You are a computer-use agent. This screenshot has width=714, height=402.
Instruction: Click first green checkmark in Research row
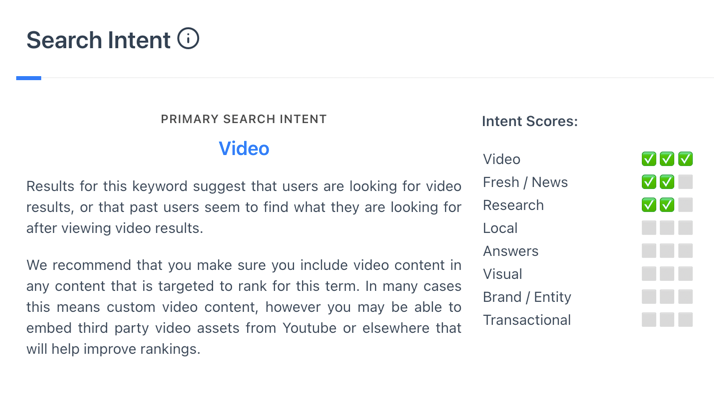pyautogui.click(x=649, y=205)
